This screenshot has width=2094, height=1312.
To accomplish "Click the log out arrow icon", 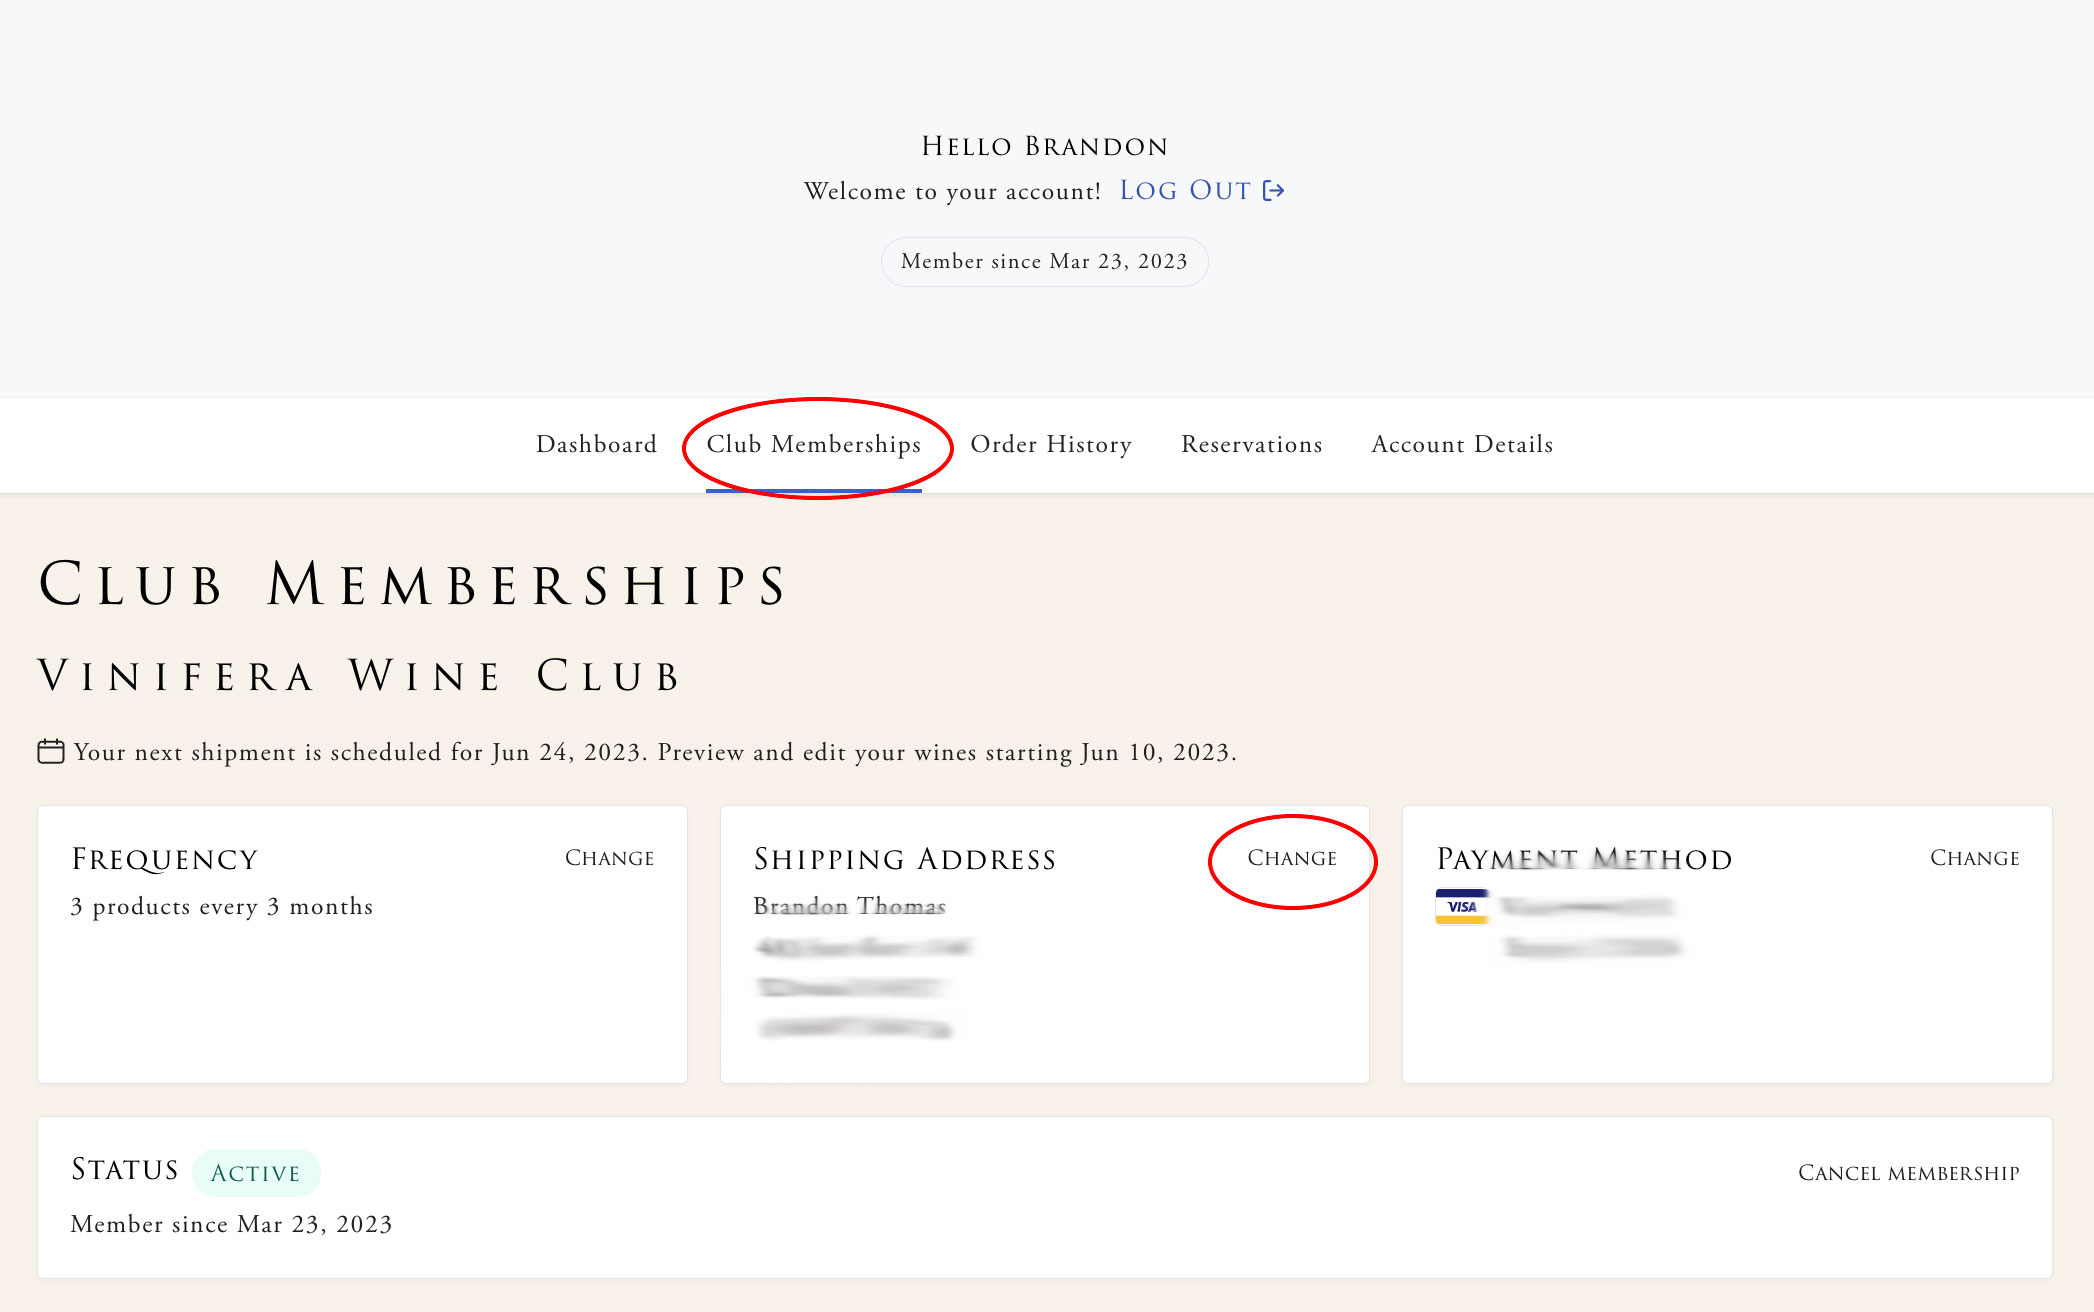I will coord(1273,190).
